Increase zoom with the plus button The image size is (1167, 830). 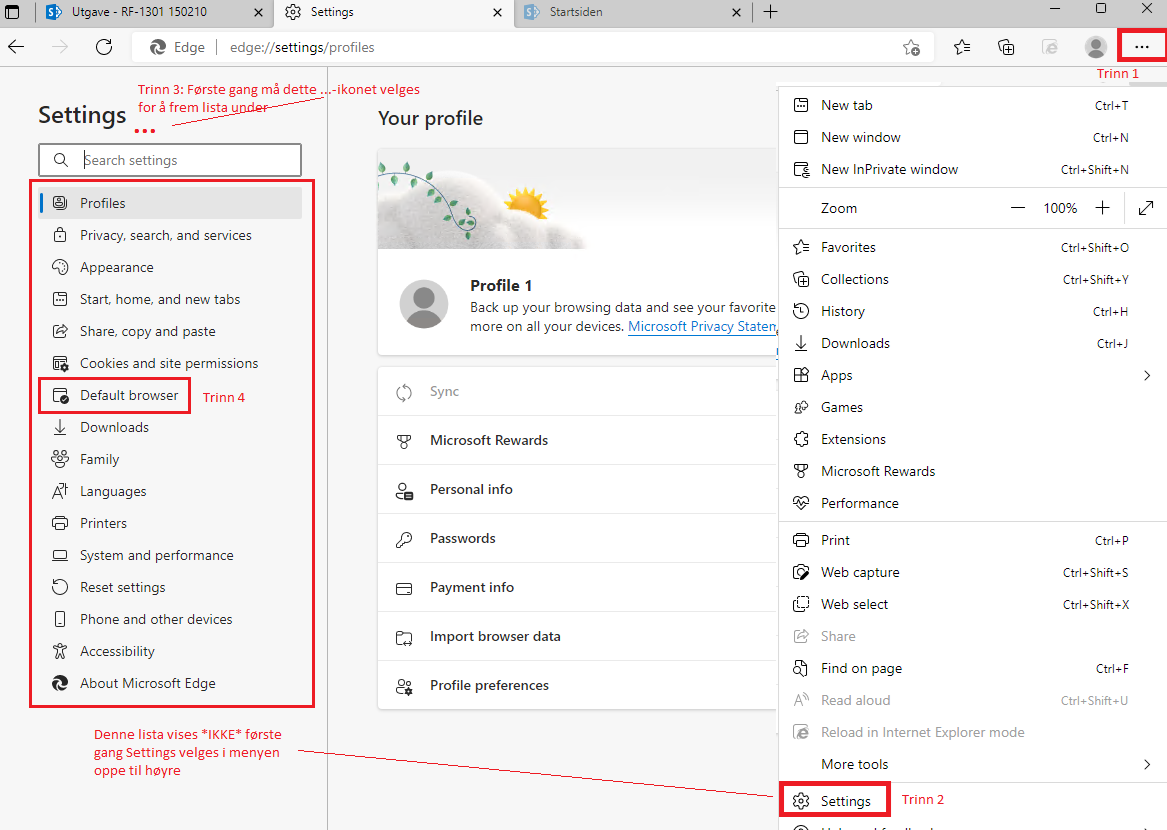[x=1102, y=208]
